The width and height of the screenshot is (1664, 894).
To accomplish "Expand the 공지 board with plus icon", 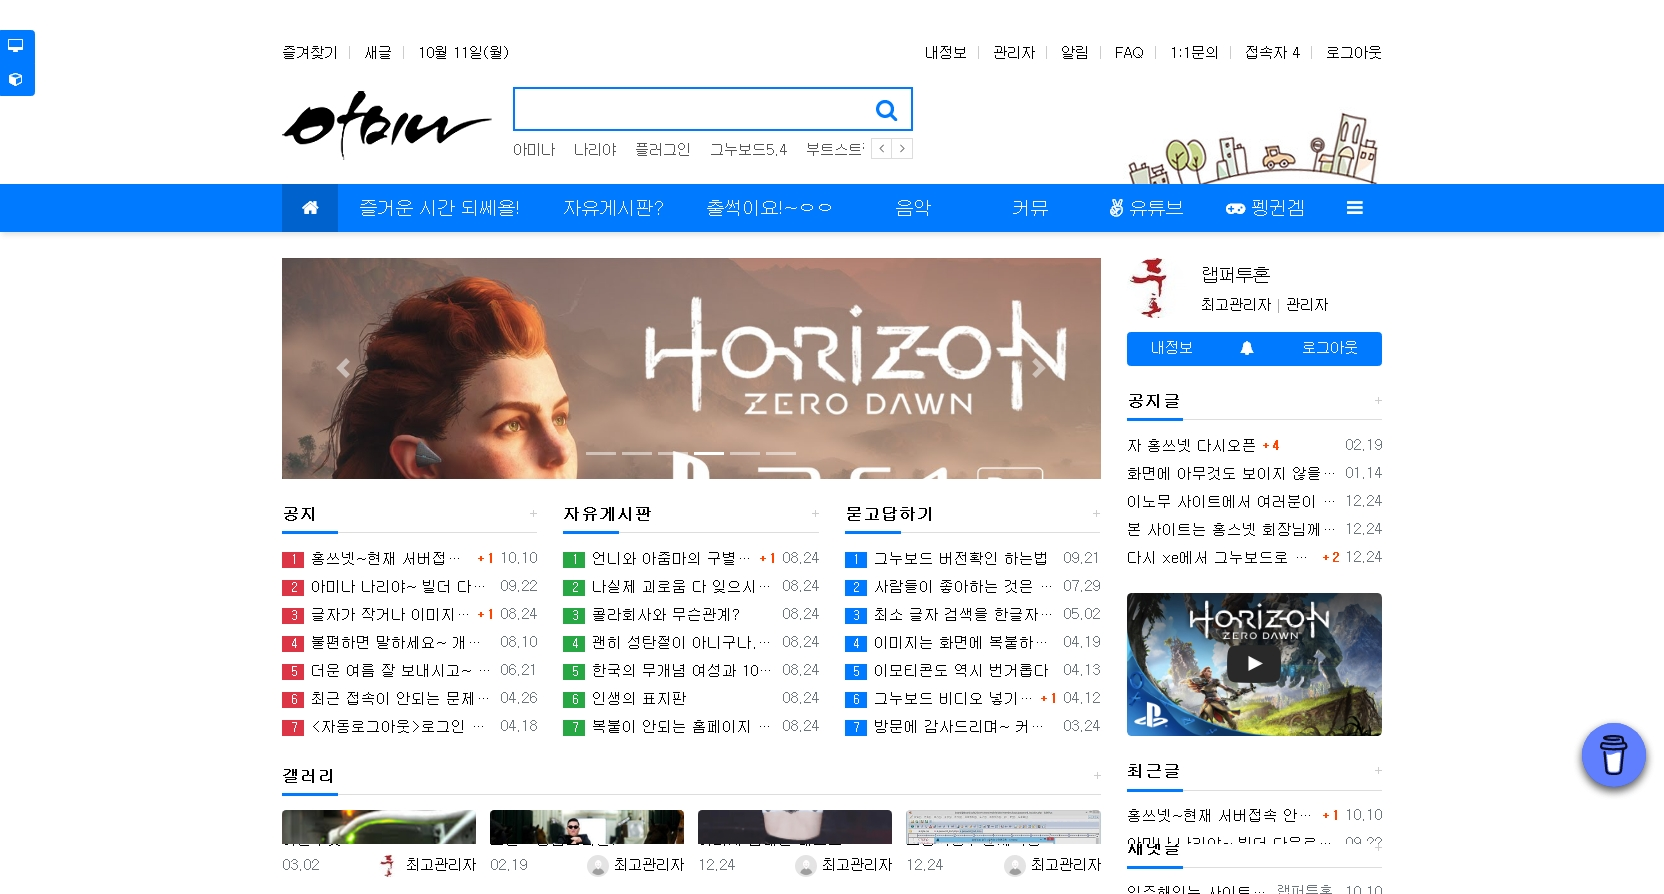I will pos(533,514).
